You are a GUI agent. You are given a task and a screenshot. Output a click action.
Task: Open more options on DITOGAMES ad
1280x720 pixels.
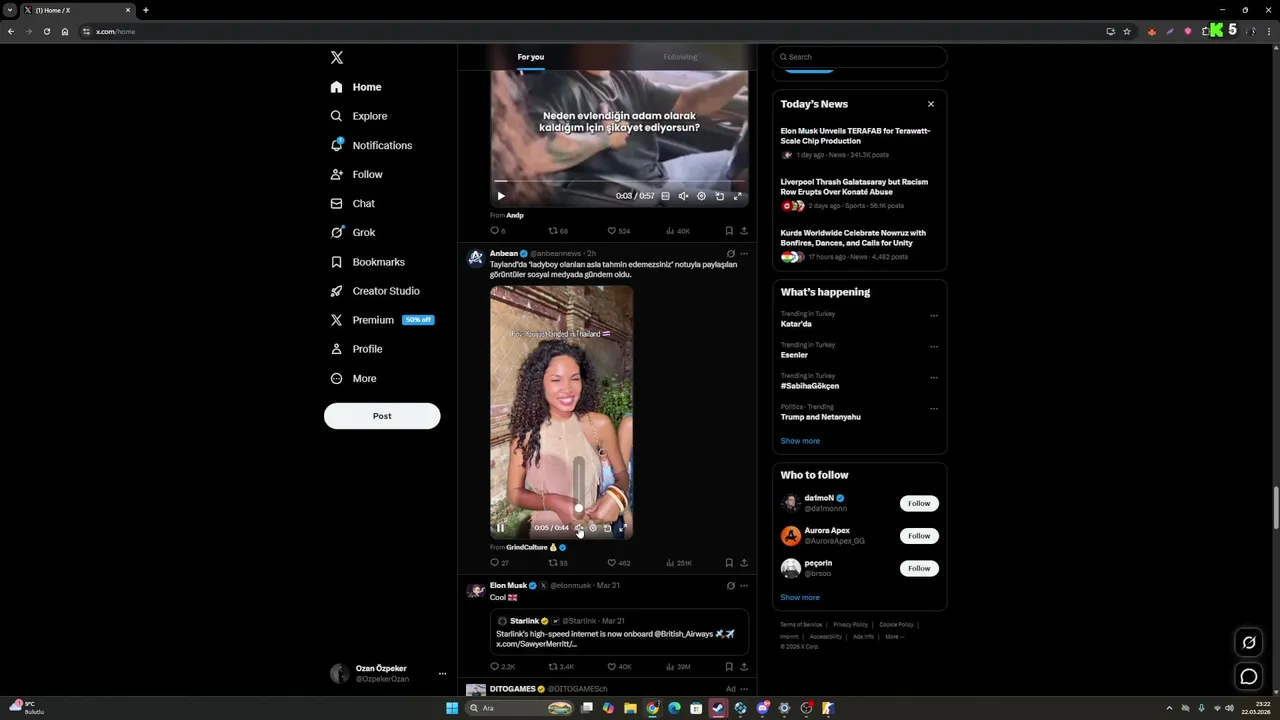pyautogui.click(x=744, y=689)
